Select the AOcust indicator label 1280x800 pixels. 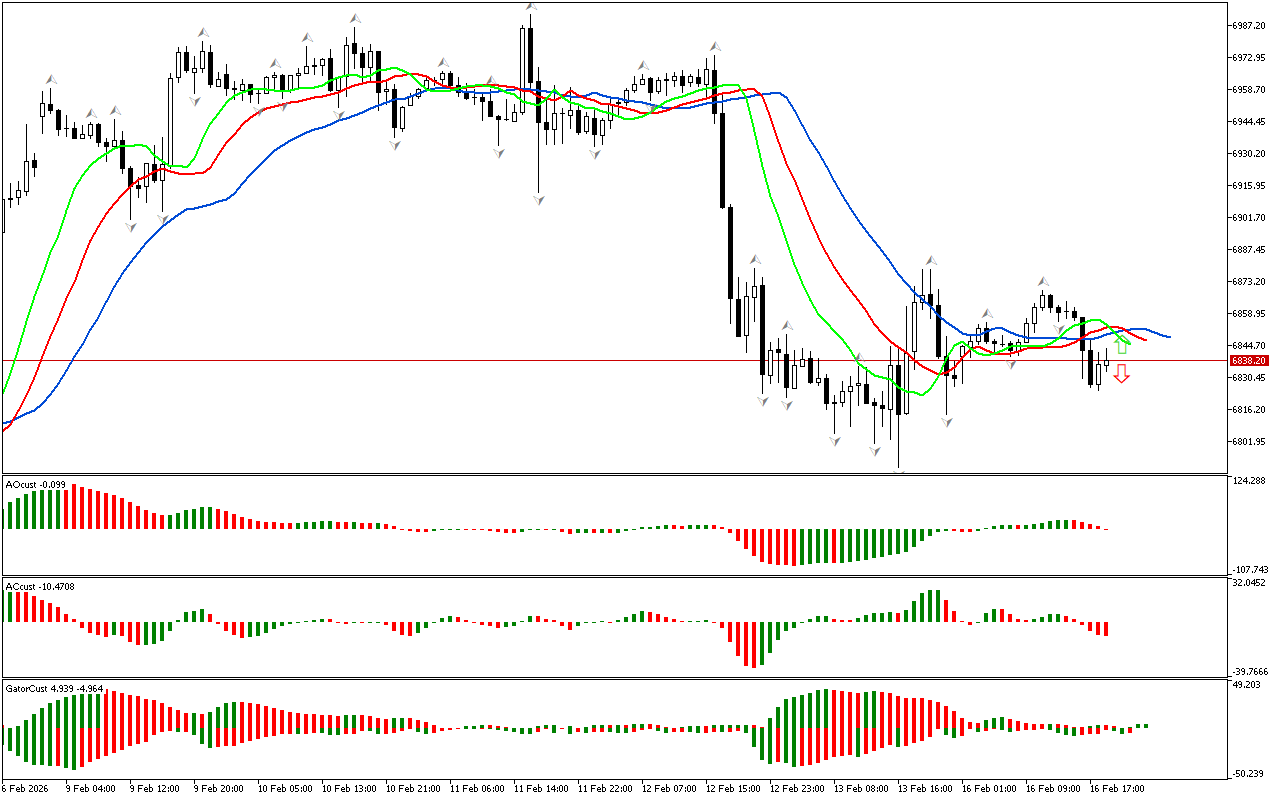pyautogui.click(x=36, y=485)
